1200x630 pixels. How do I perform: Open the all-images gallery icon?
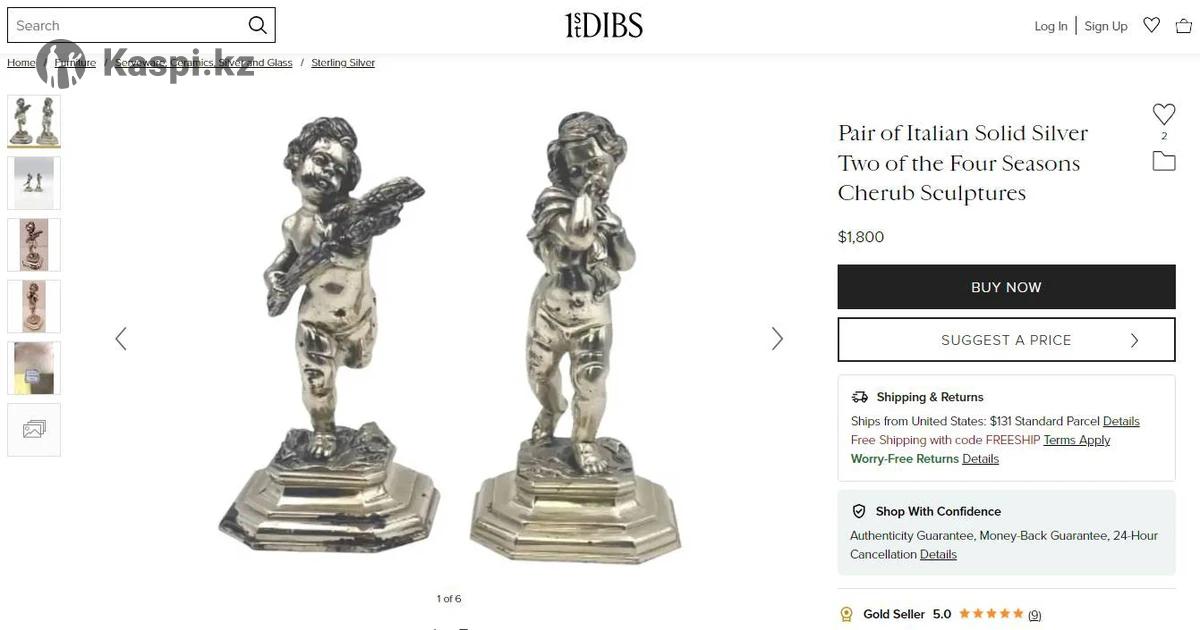(34, 430)
